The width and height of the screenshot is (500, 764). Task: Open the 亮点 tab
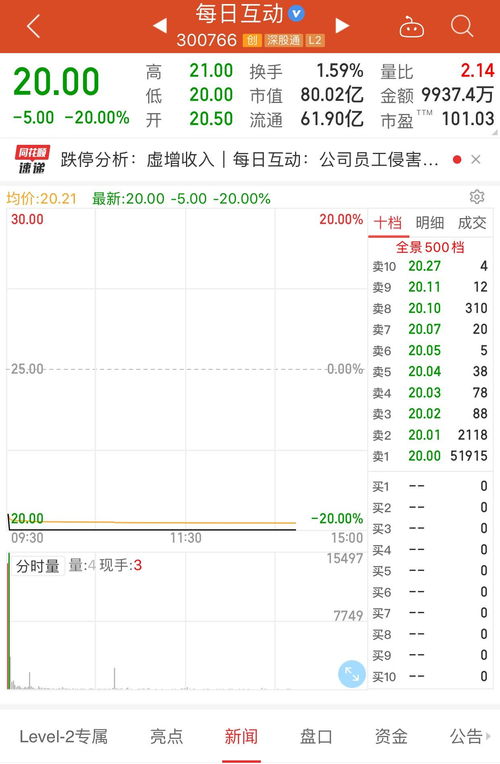click(x=167, y=736)
